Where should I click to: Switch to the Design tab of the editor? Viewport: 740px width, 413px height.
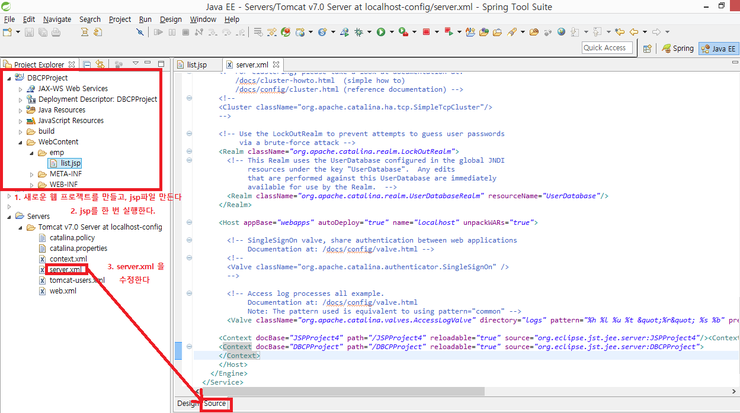186,403
